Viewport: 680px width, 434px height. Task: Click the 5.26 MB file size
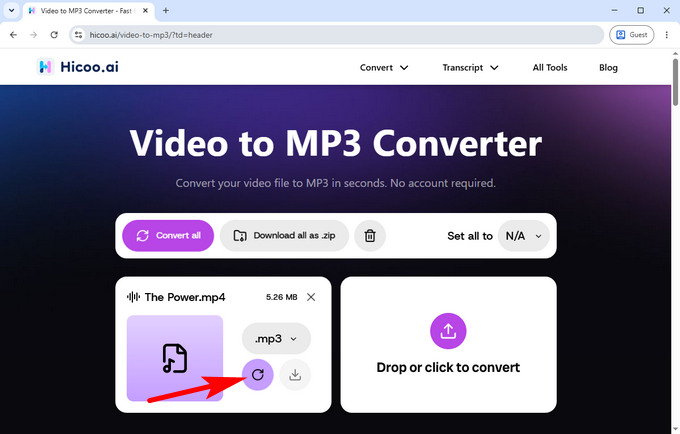coord(281,297)
